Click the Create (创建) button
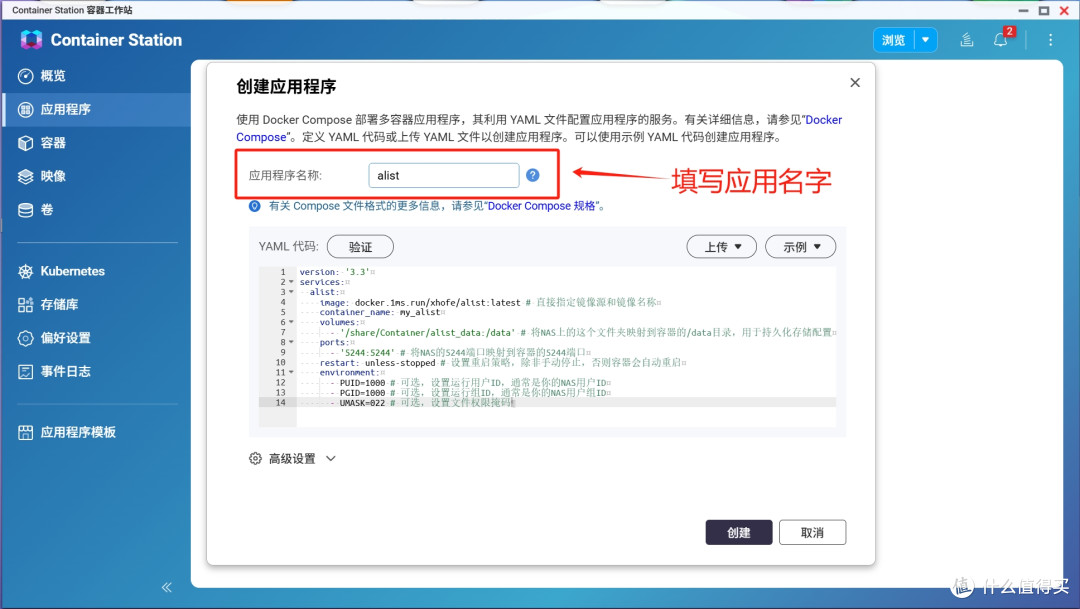Image resolution: width=1080 pixels, height=609 pixels. [738, 533]
